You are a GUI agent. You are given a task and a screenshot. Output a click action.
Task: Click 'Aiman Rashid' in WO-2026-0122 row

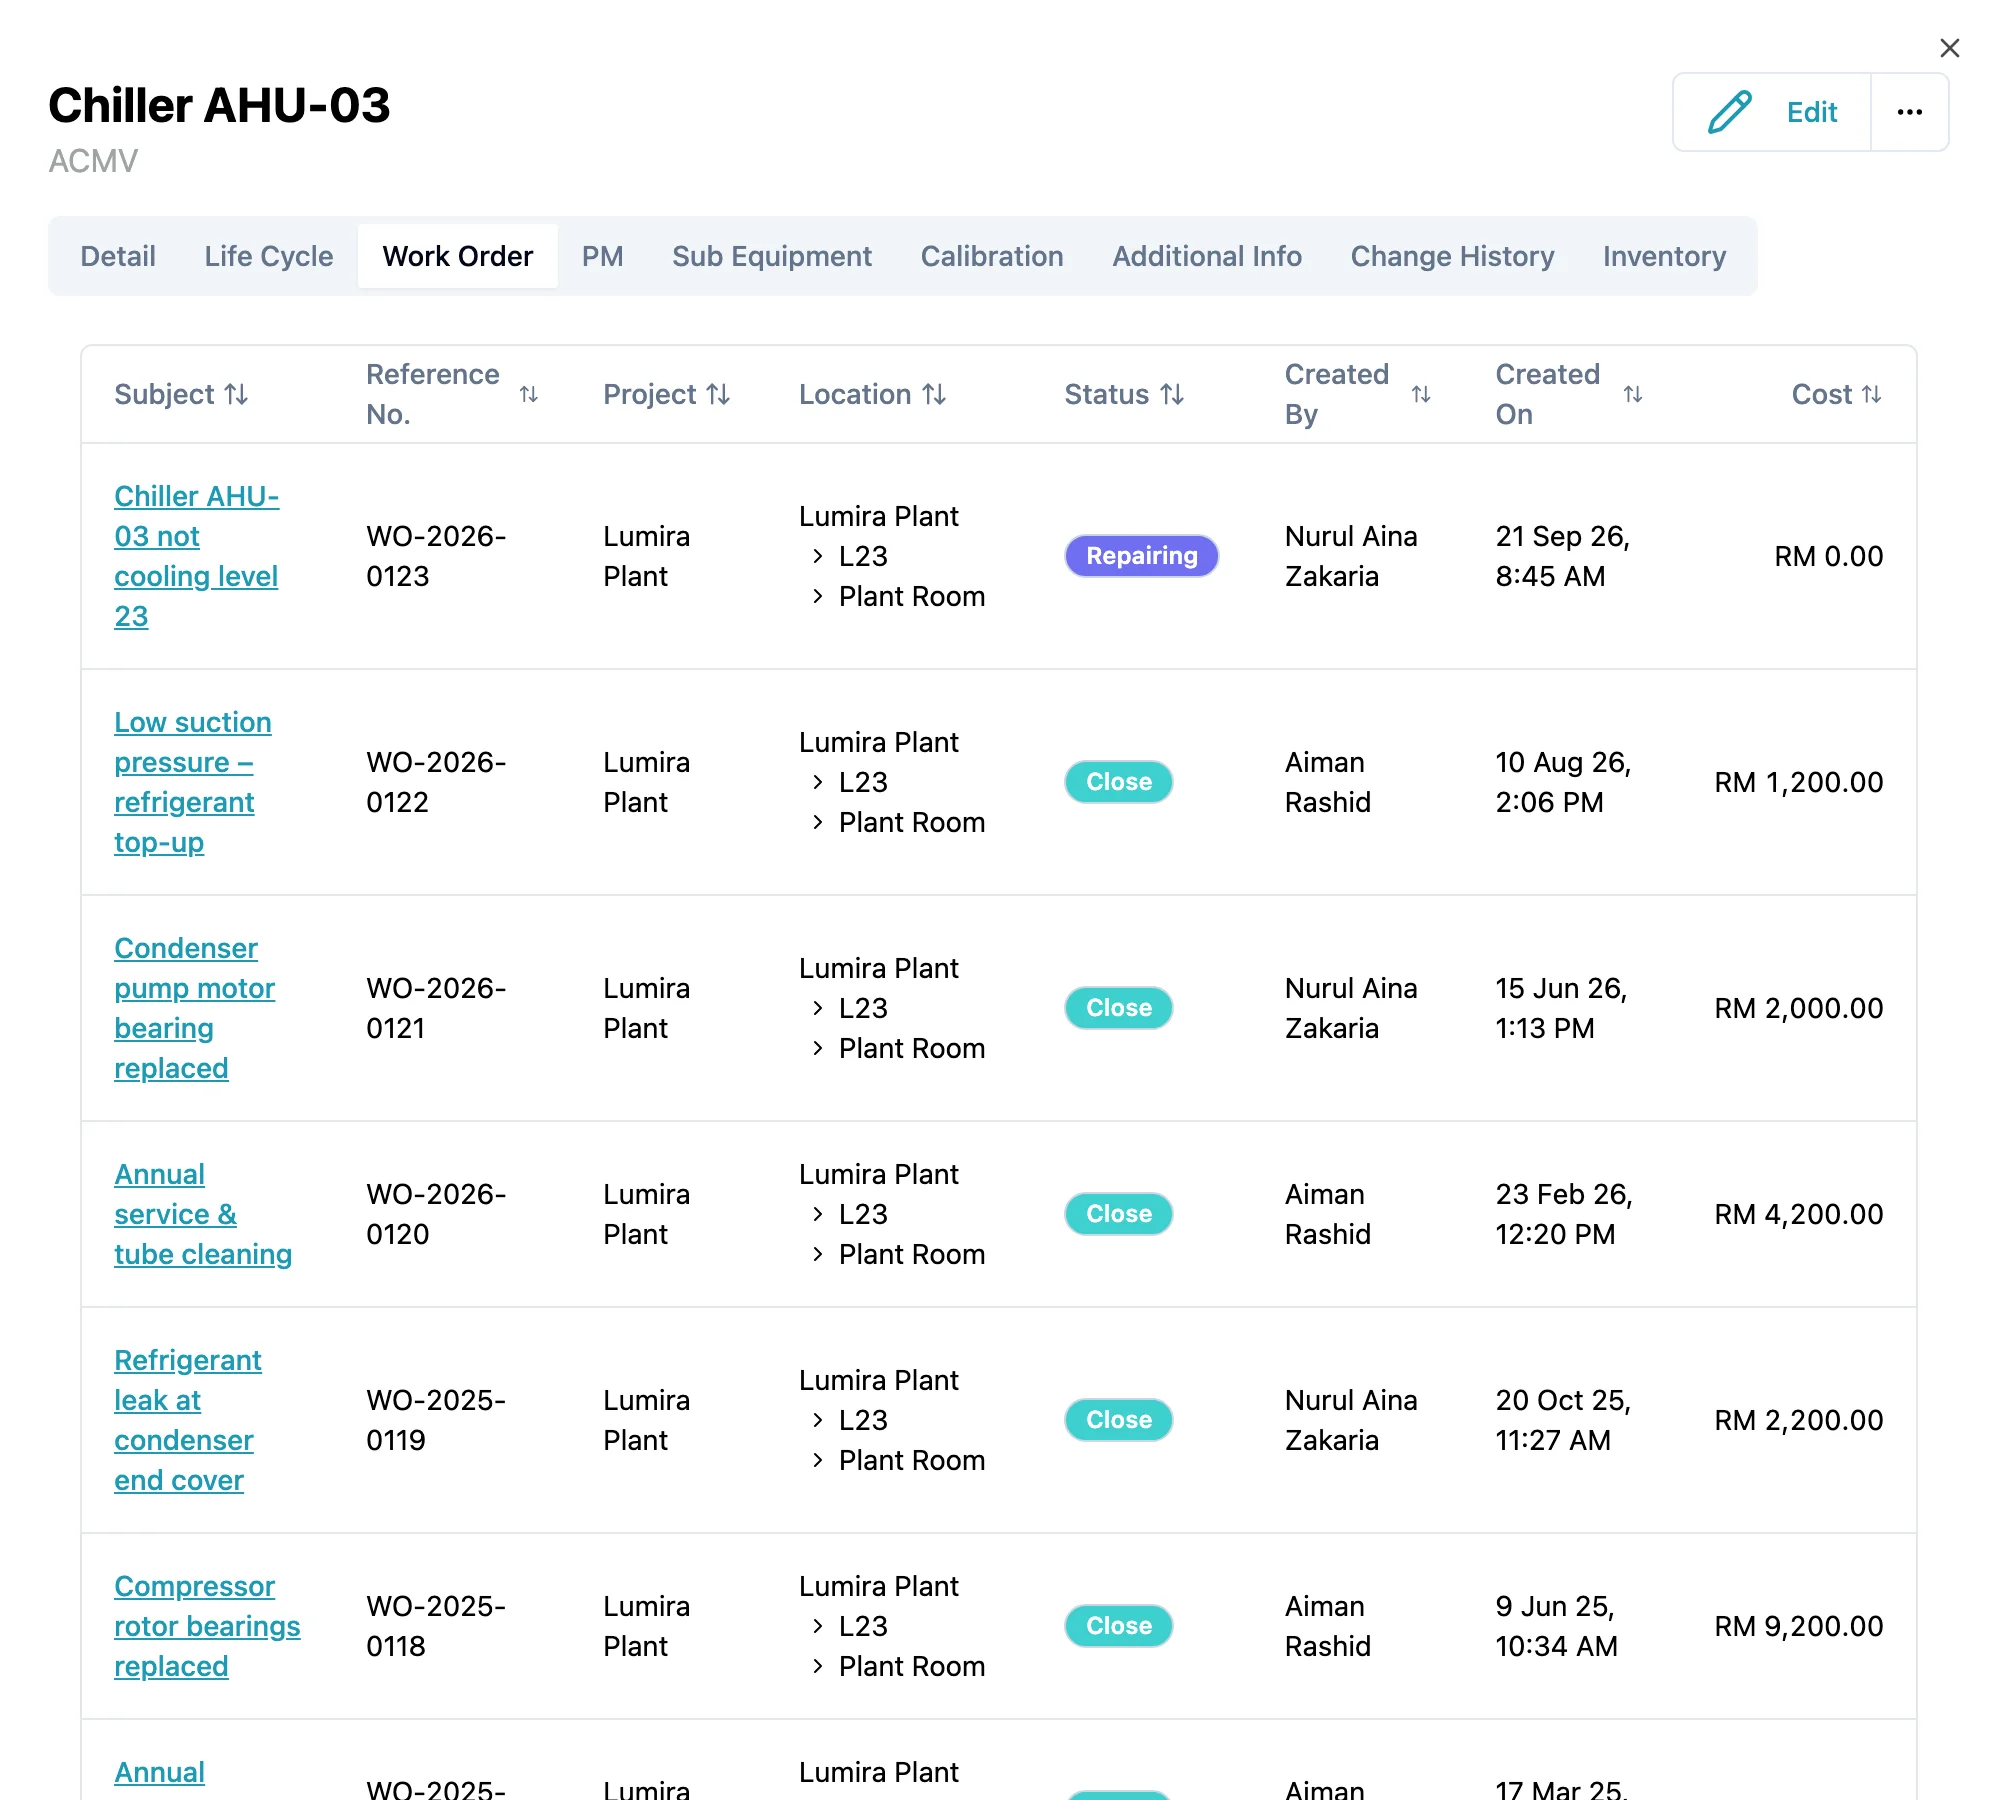pos(1327,782)
